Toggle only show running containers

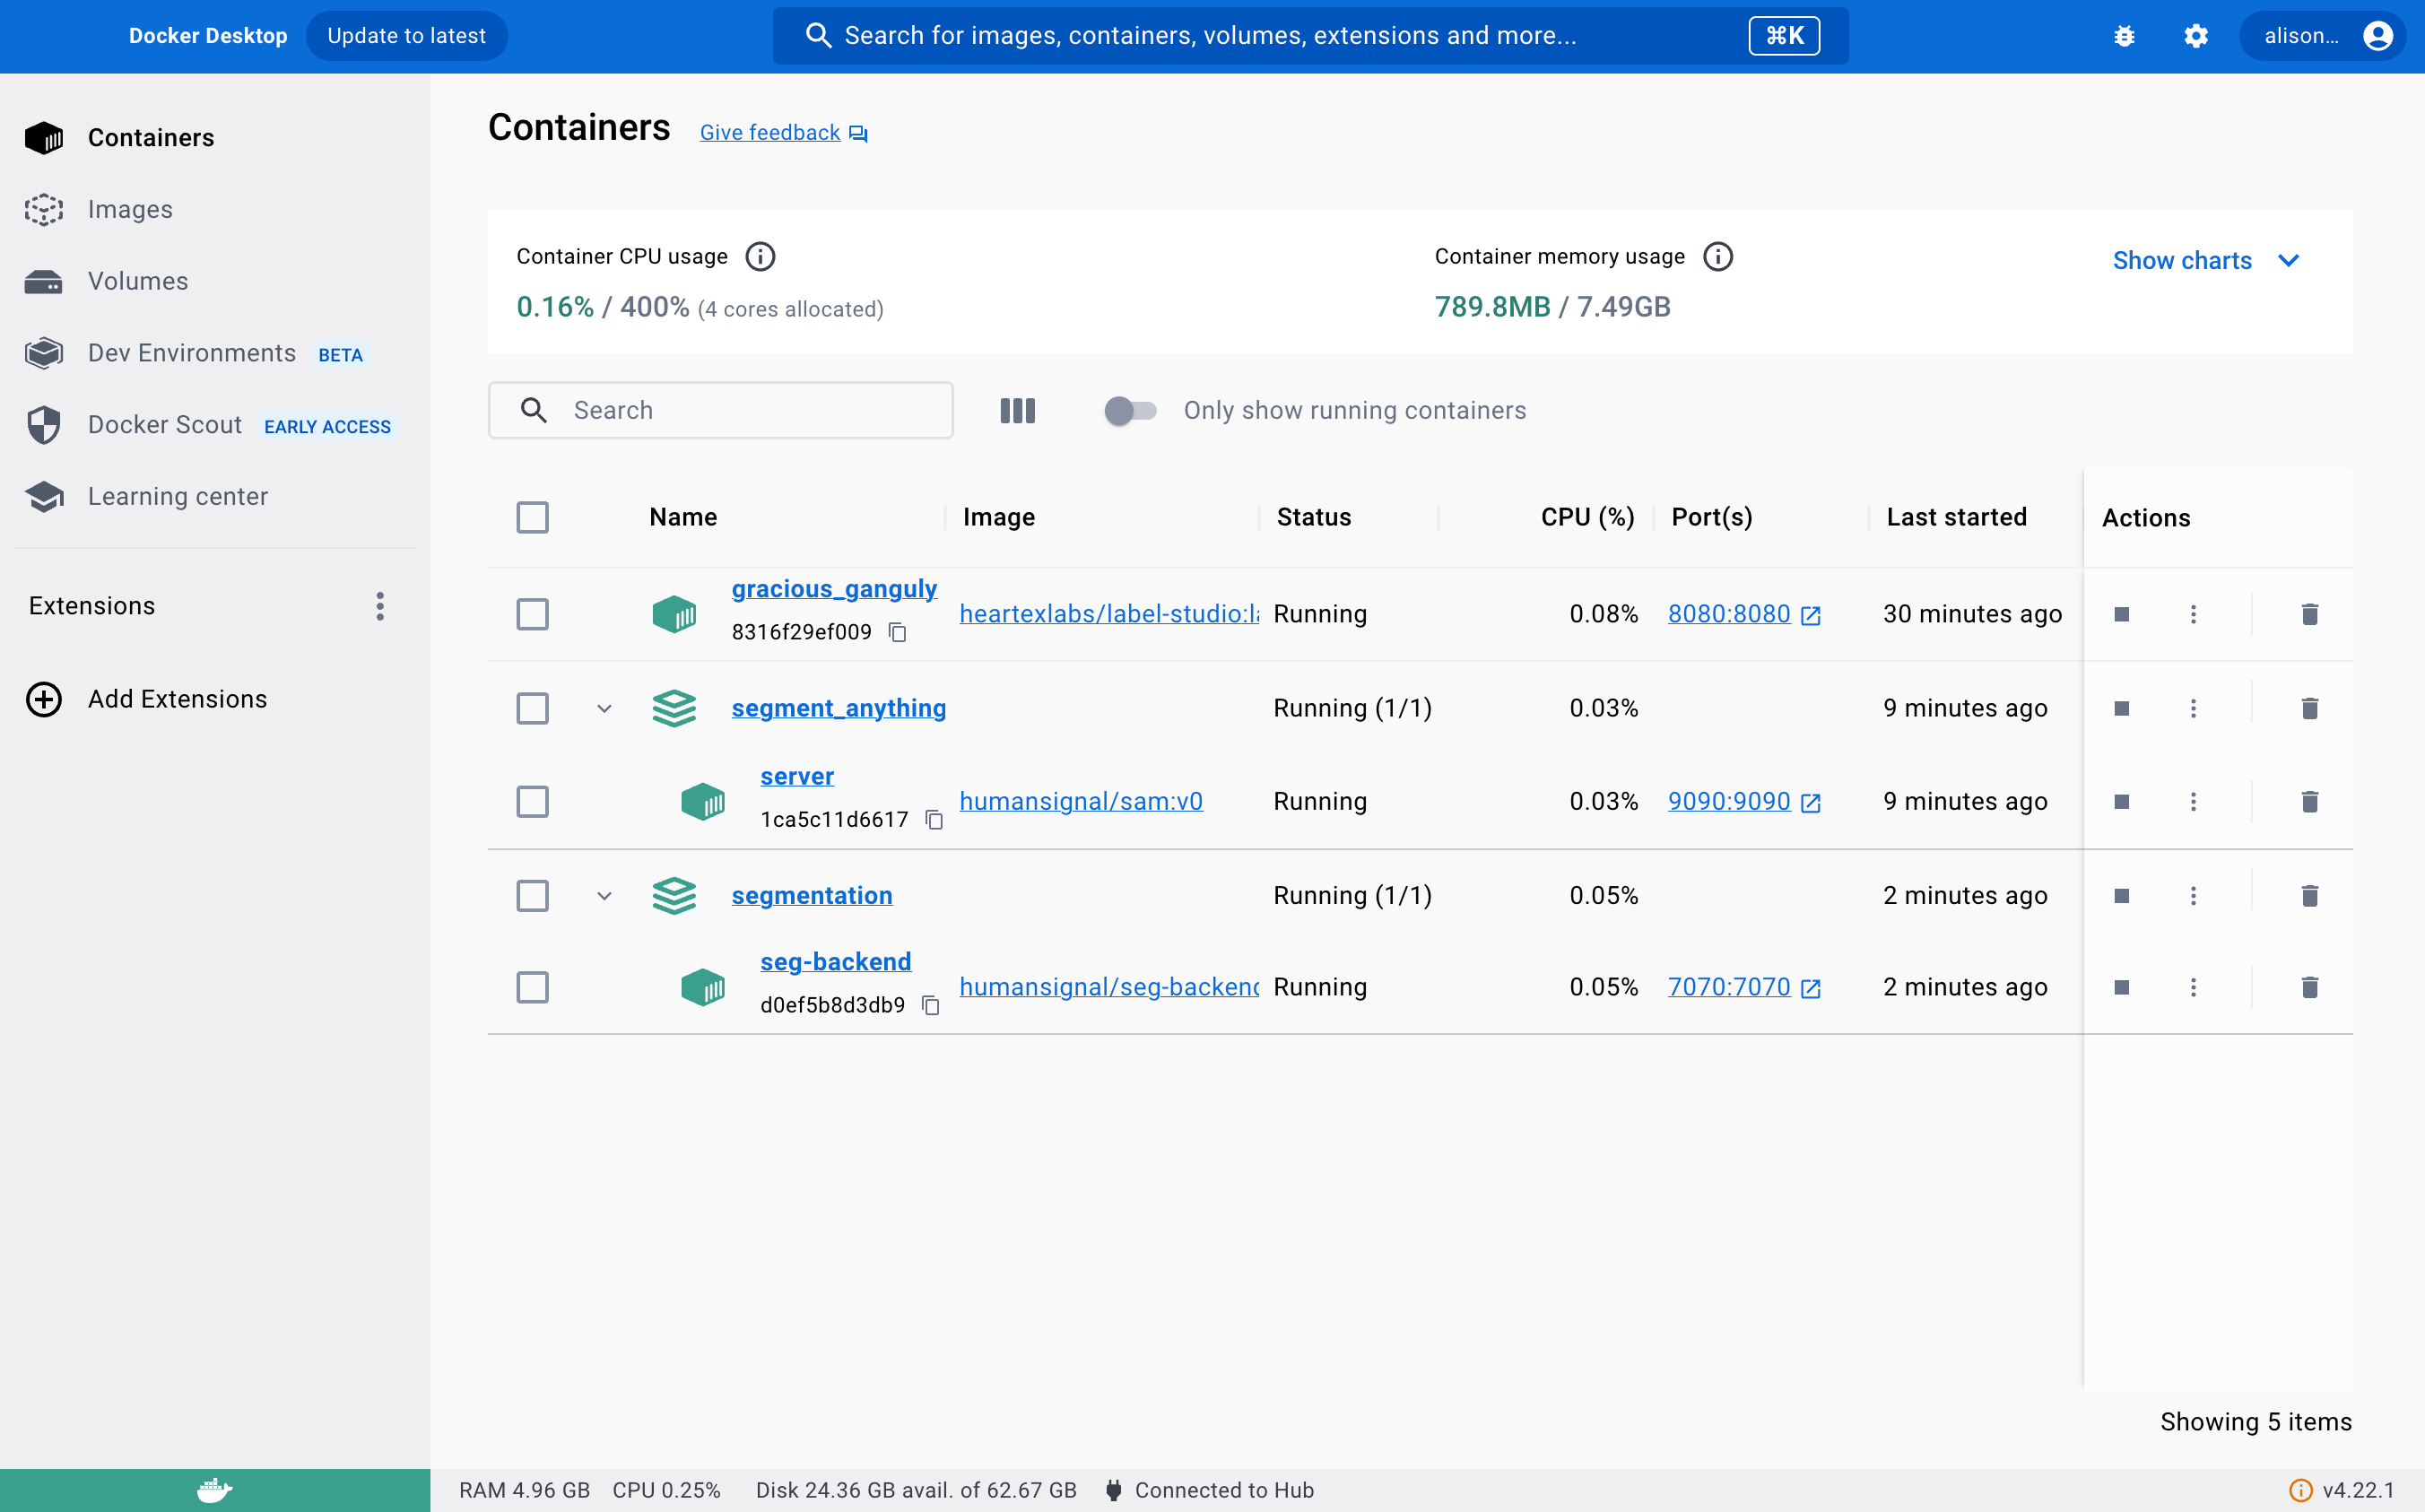tap(1130, 410)
